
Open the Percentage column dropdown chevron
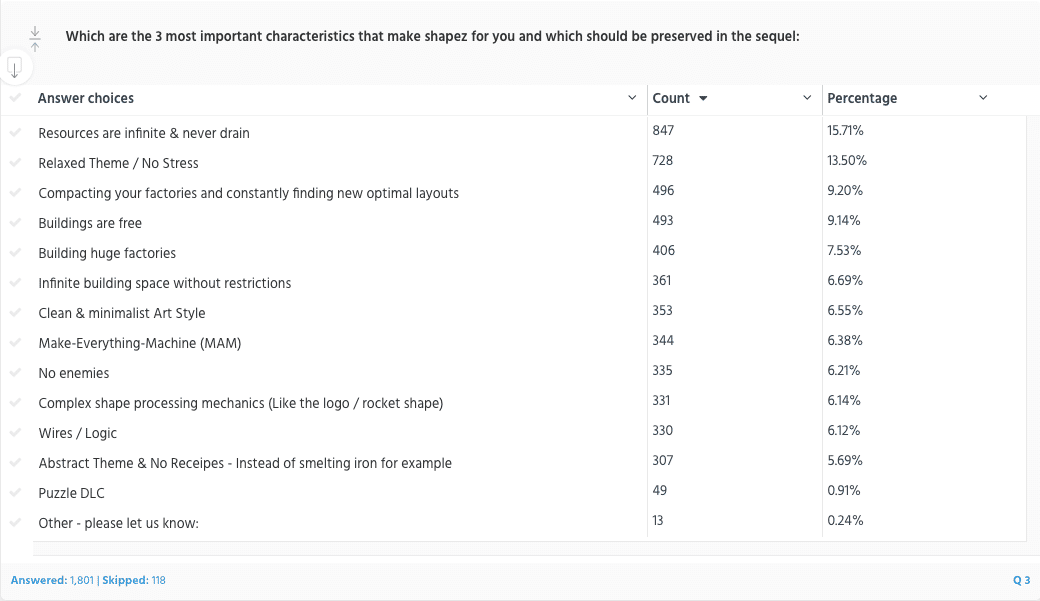coord(983,98)
